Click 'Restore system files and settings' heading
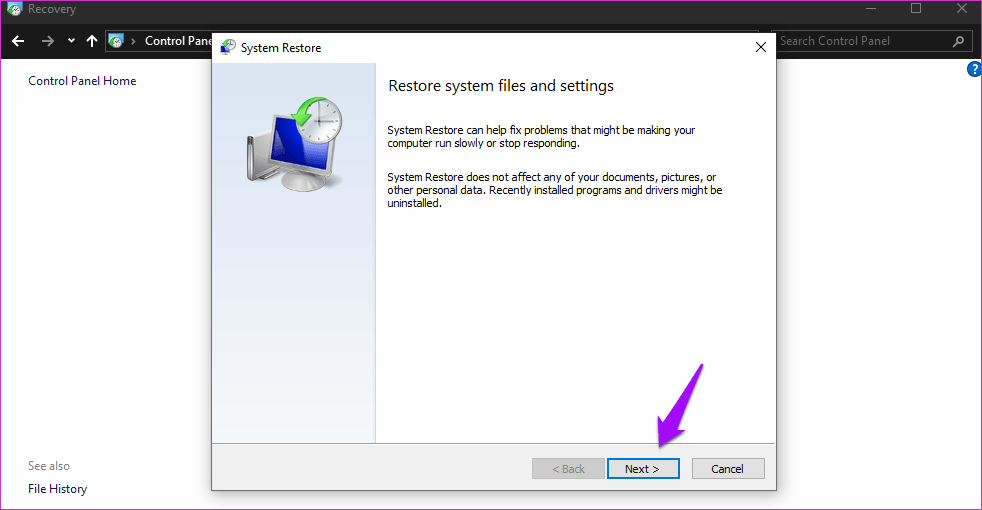The image size is (982, 510). tap(501, 86)
